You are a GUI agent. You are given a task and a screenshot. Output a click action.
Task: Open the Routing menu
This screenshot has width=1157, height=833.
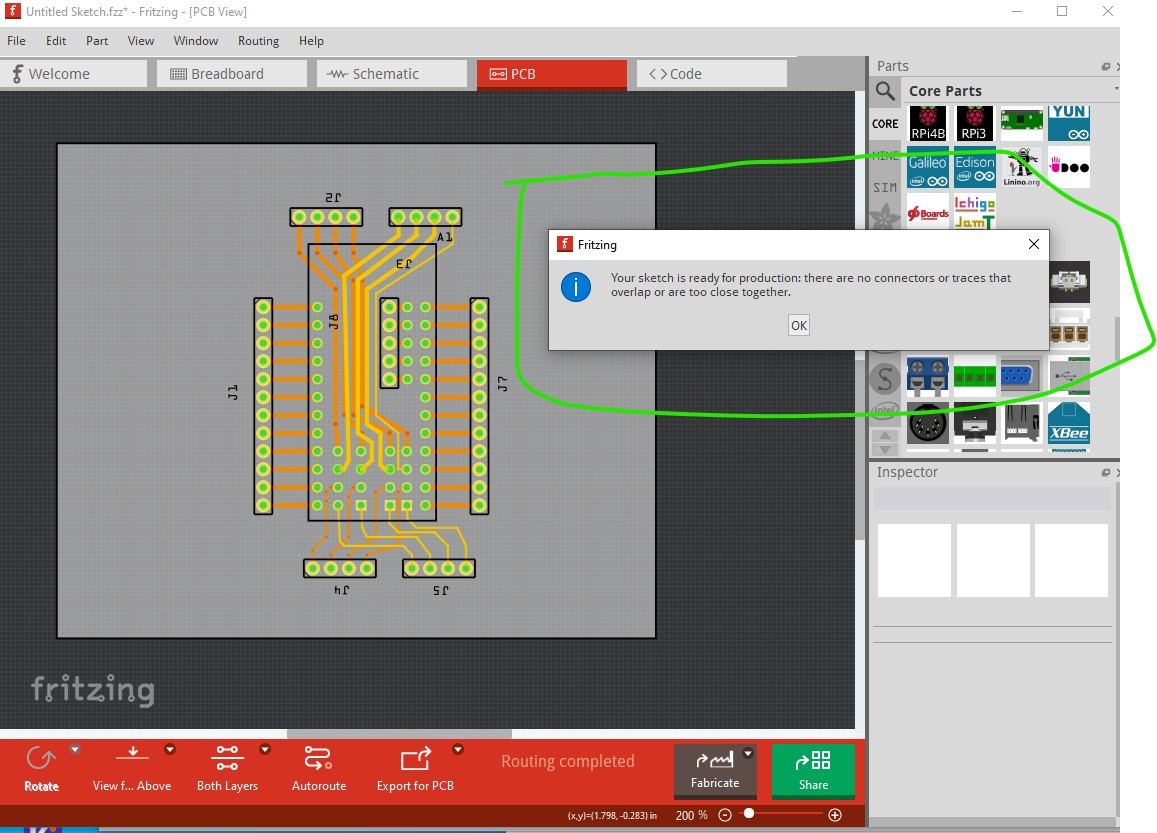258,41
